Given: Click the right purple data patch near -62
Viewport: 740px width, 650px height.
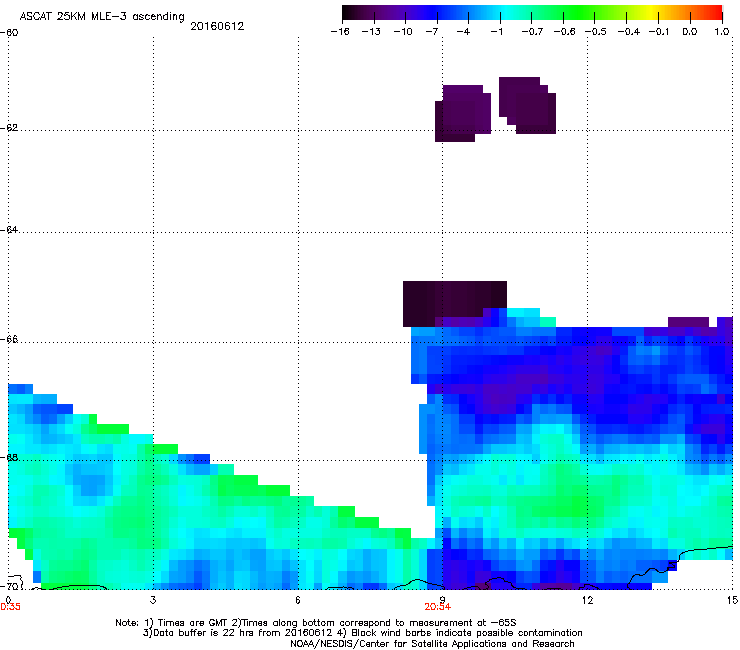Looking at the screenshot, I should (x=527, y=105).
